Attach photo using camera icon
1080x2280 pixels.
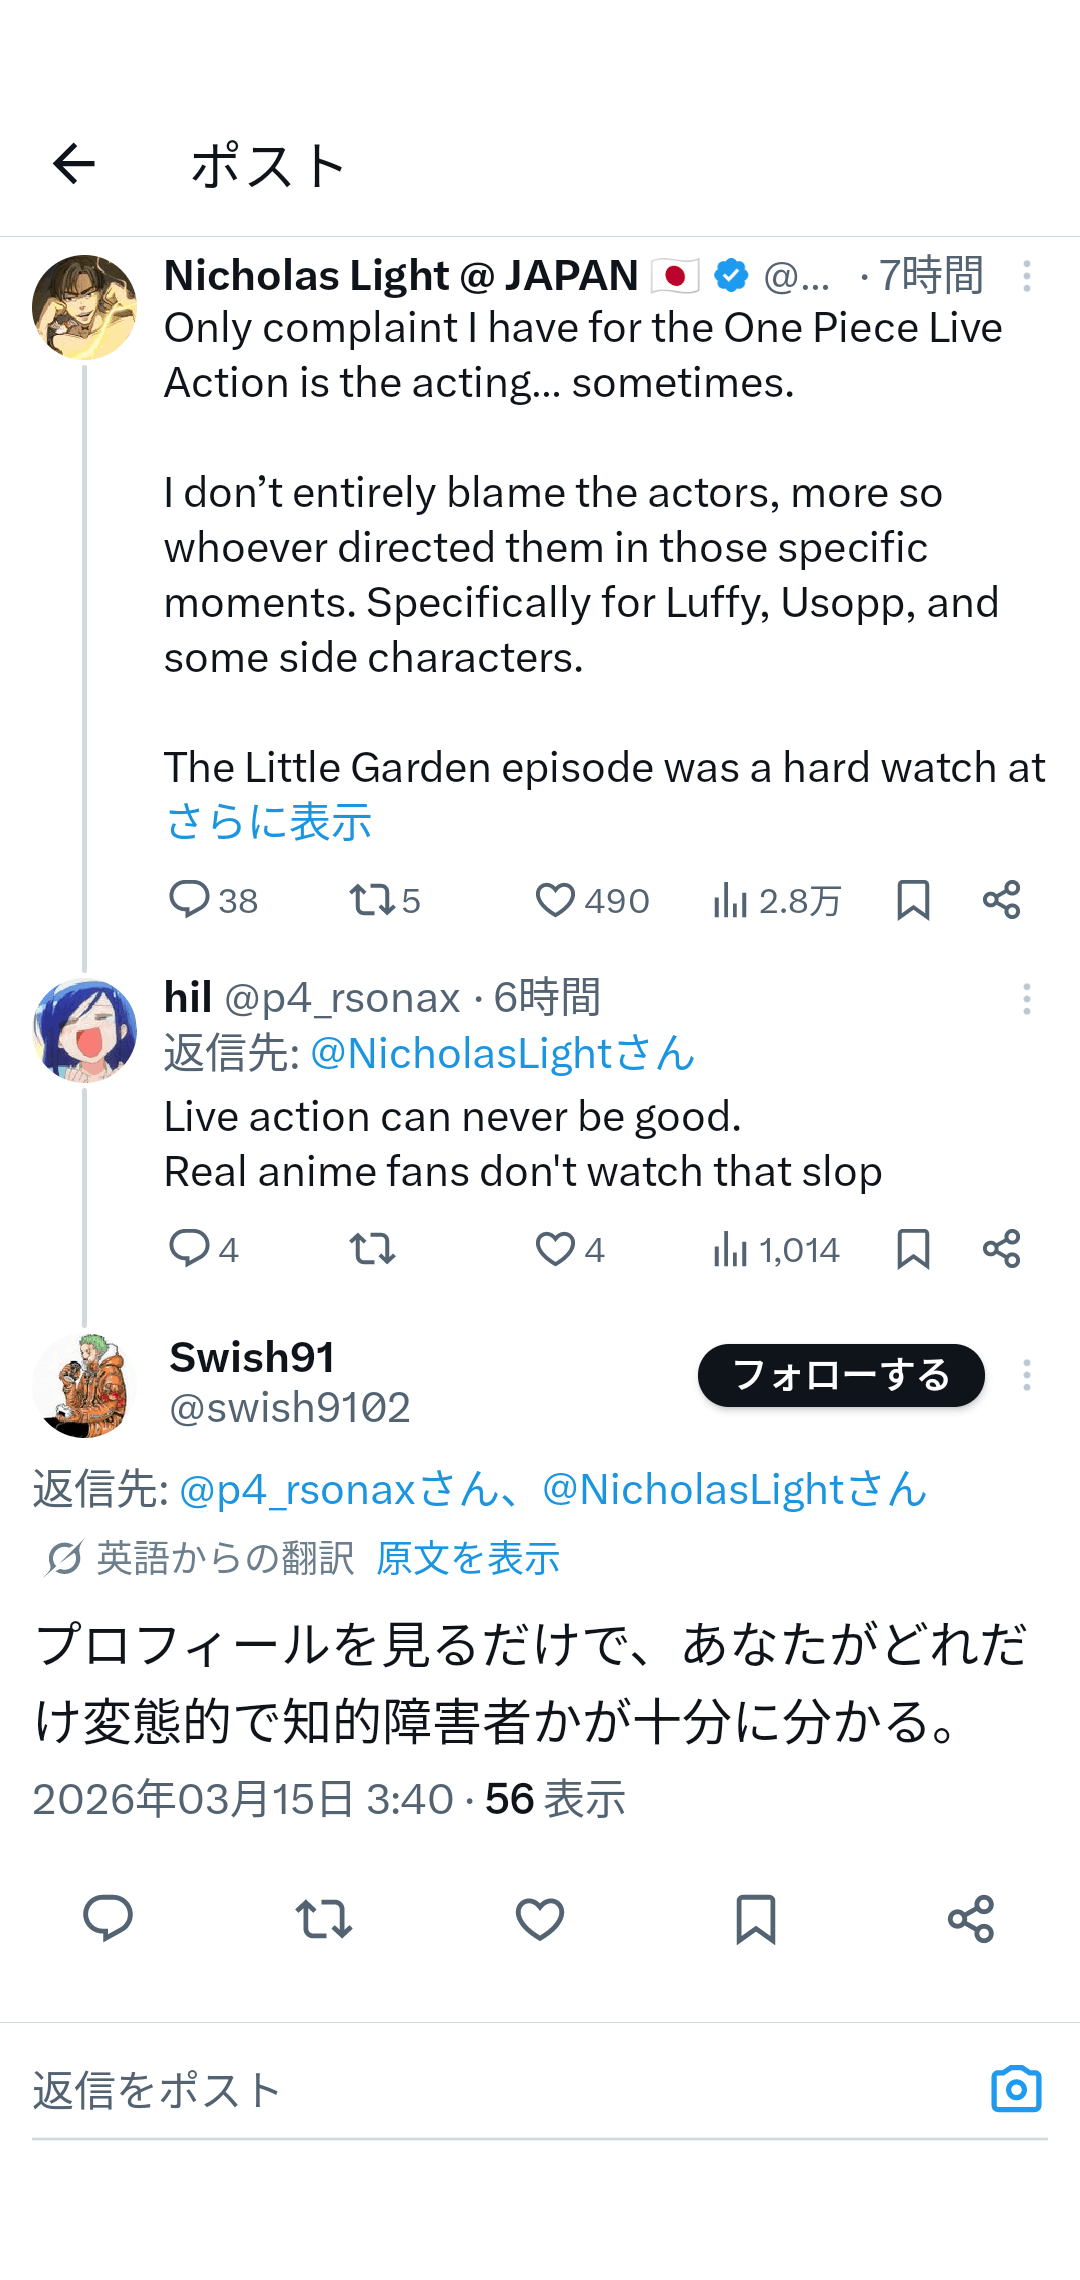tap(1016, 2089)
